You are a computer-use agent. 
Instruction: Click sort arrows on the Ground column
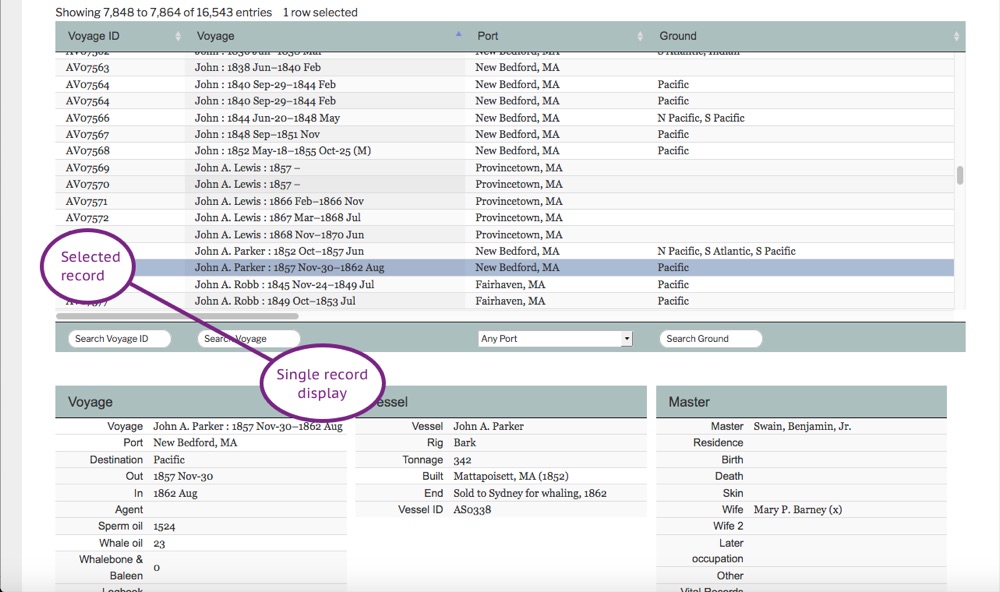pyautogui.click(x=956, y=37)
